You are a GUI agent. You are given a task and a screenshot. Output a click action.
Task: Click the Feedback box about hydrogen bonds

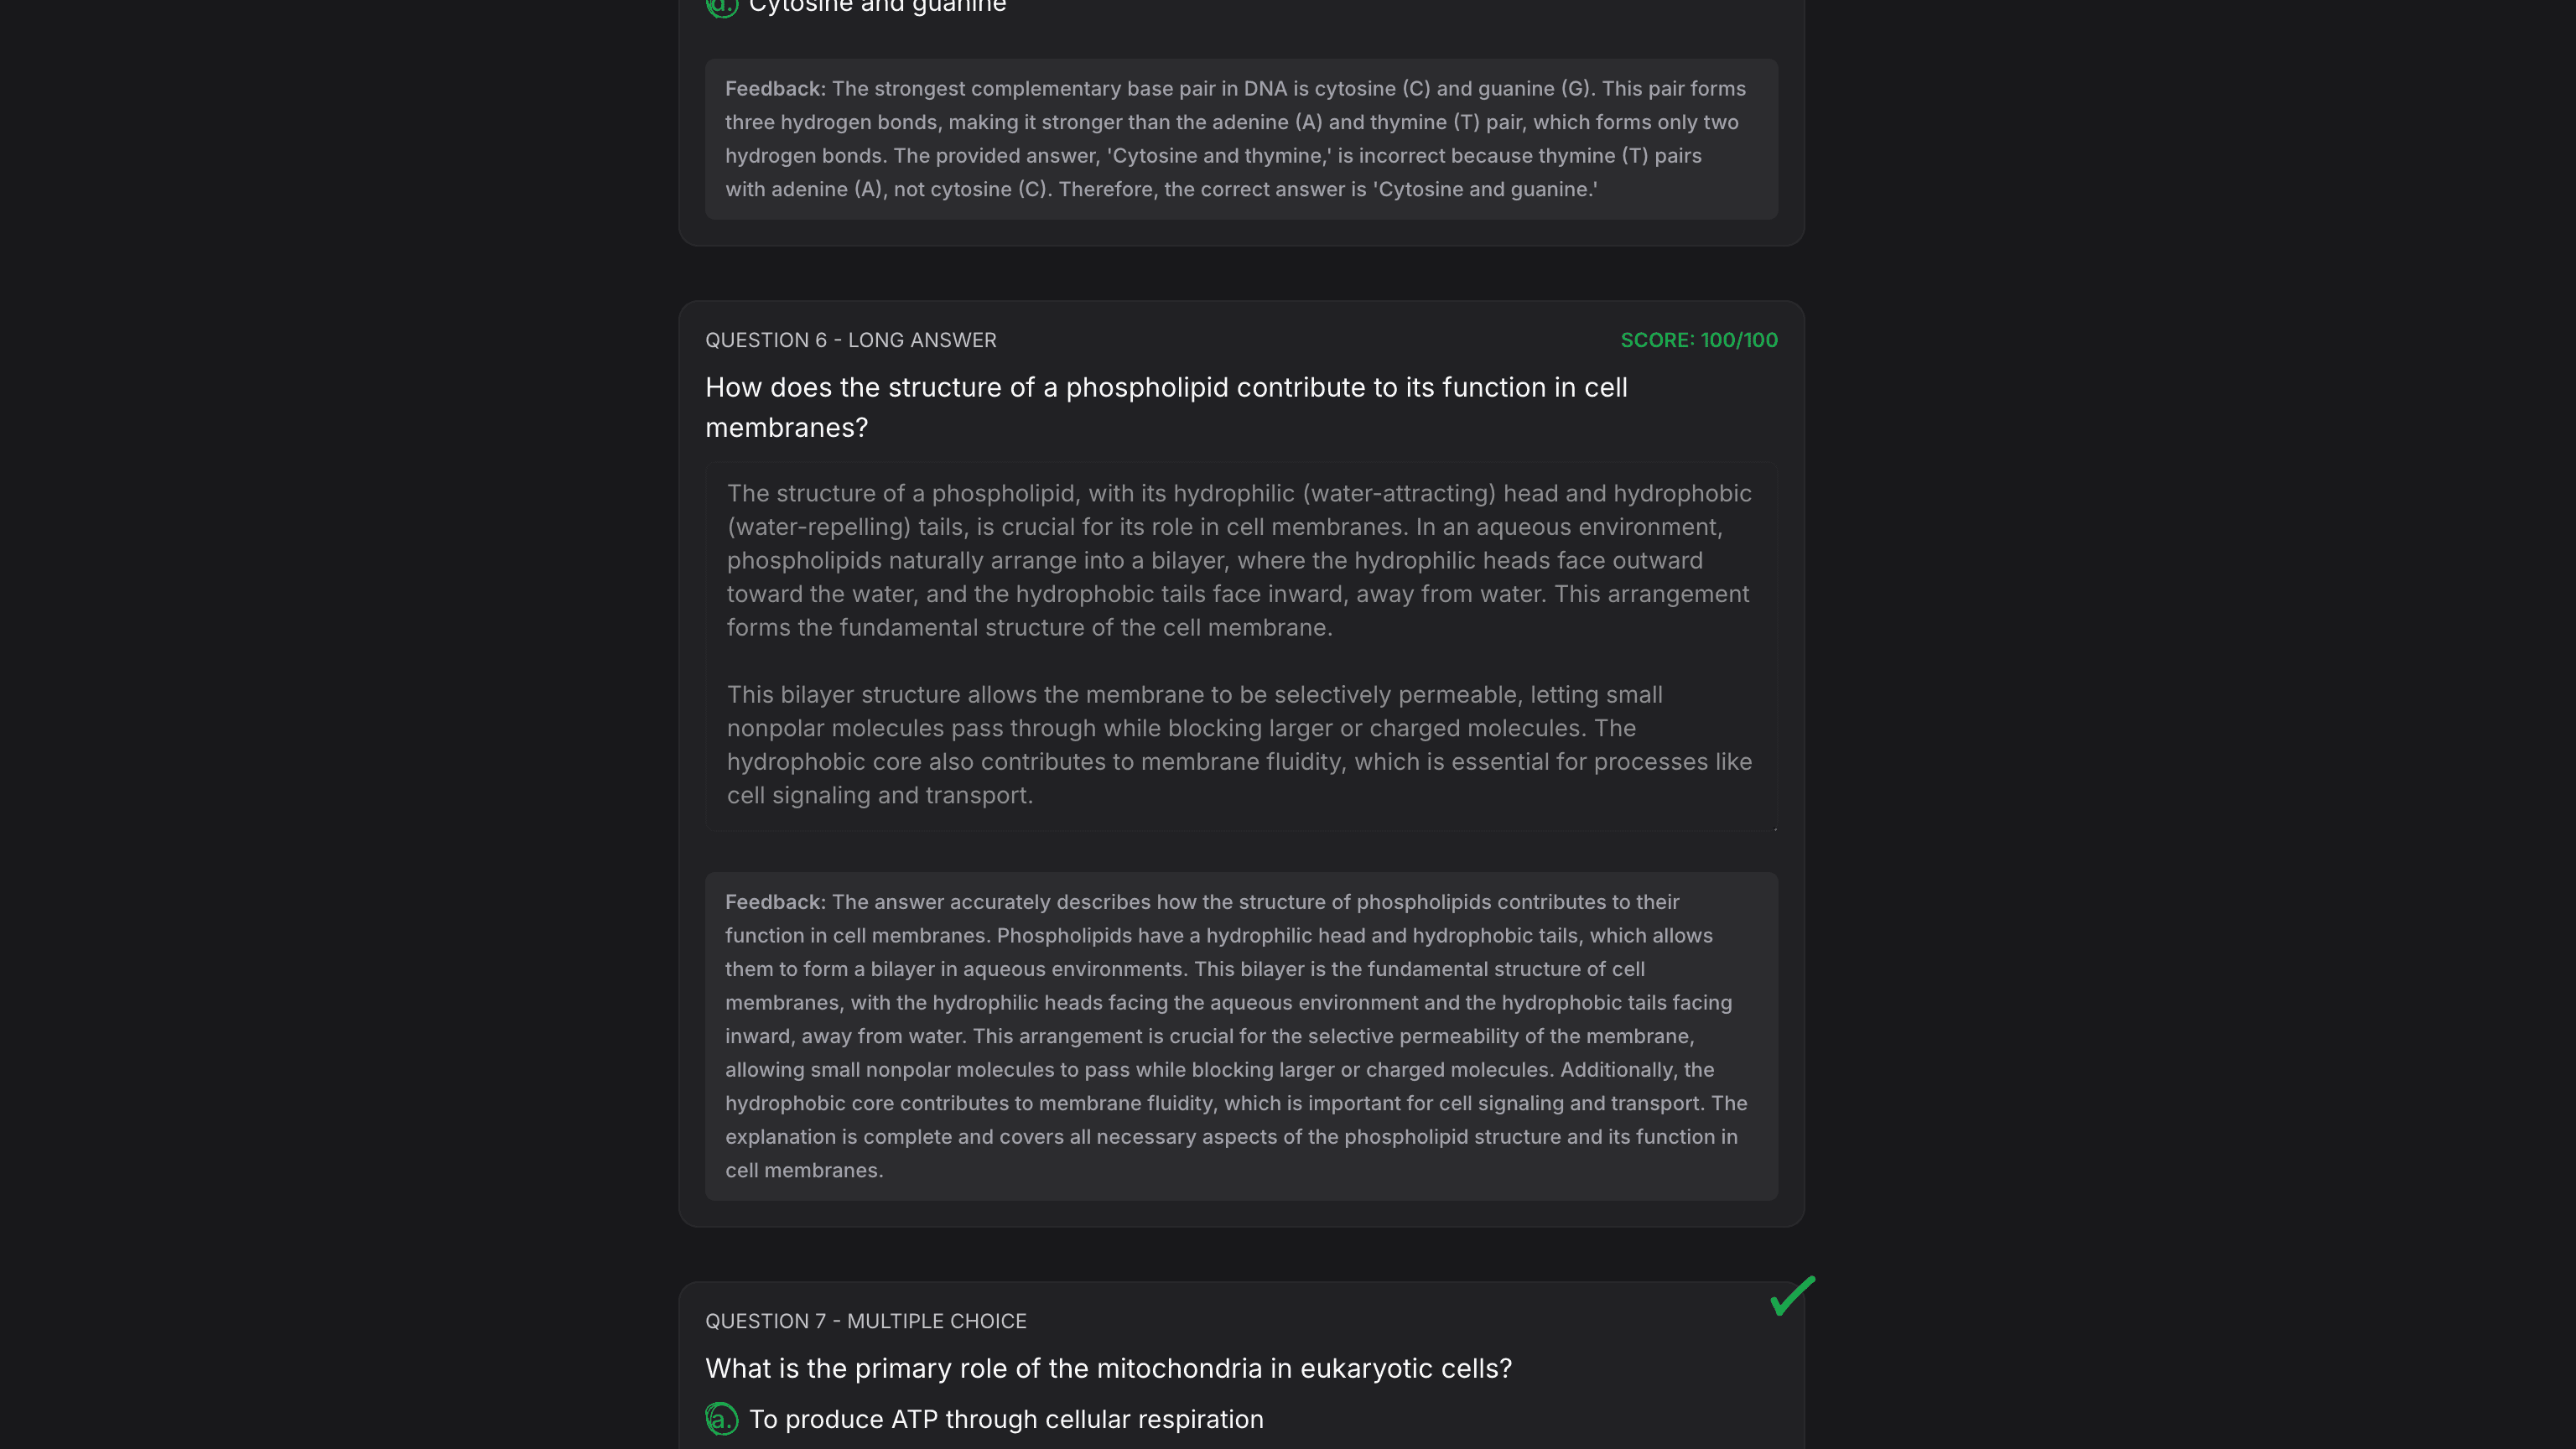click(x=1240, y=138)
